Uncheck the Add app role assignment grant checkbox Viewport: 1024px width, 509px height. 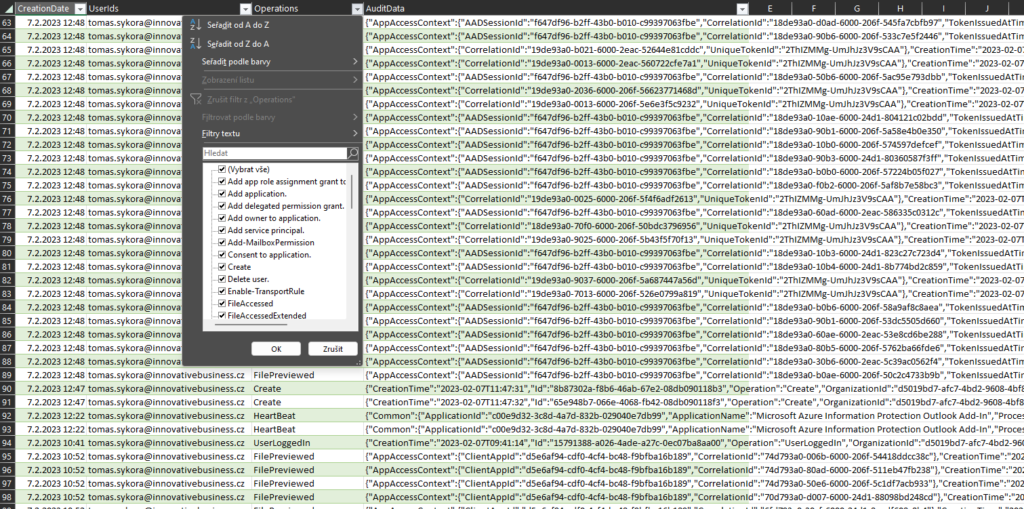tap(222, 182)
